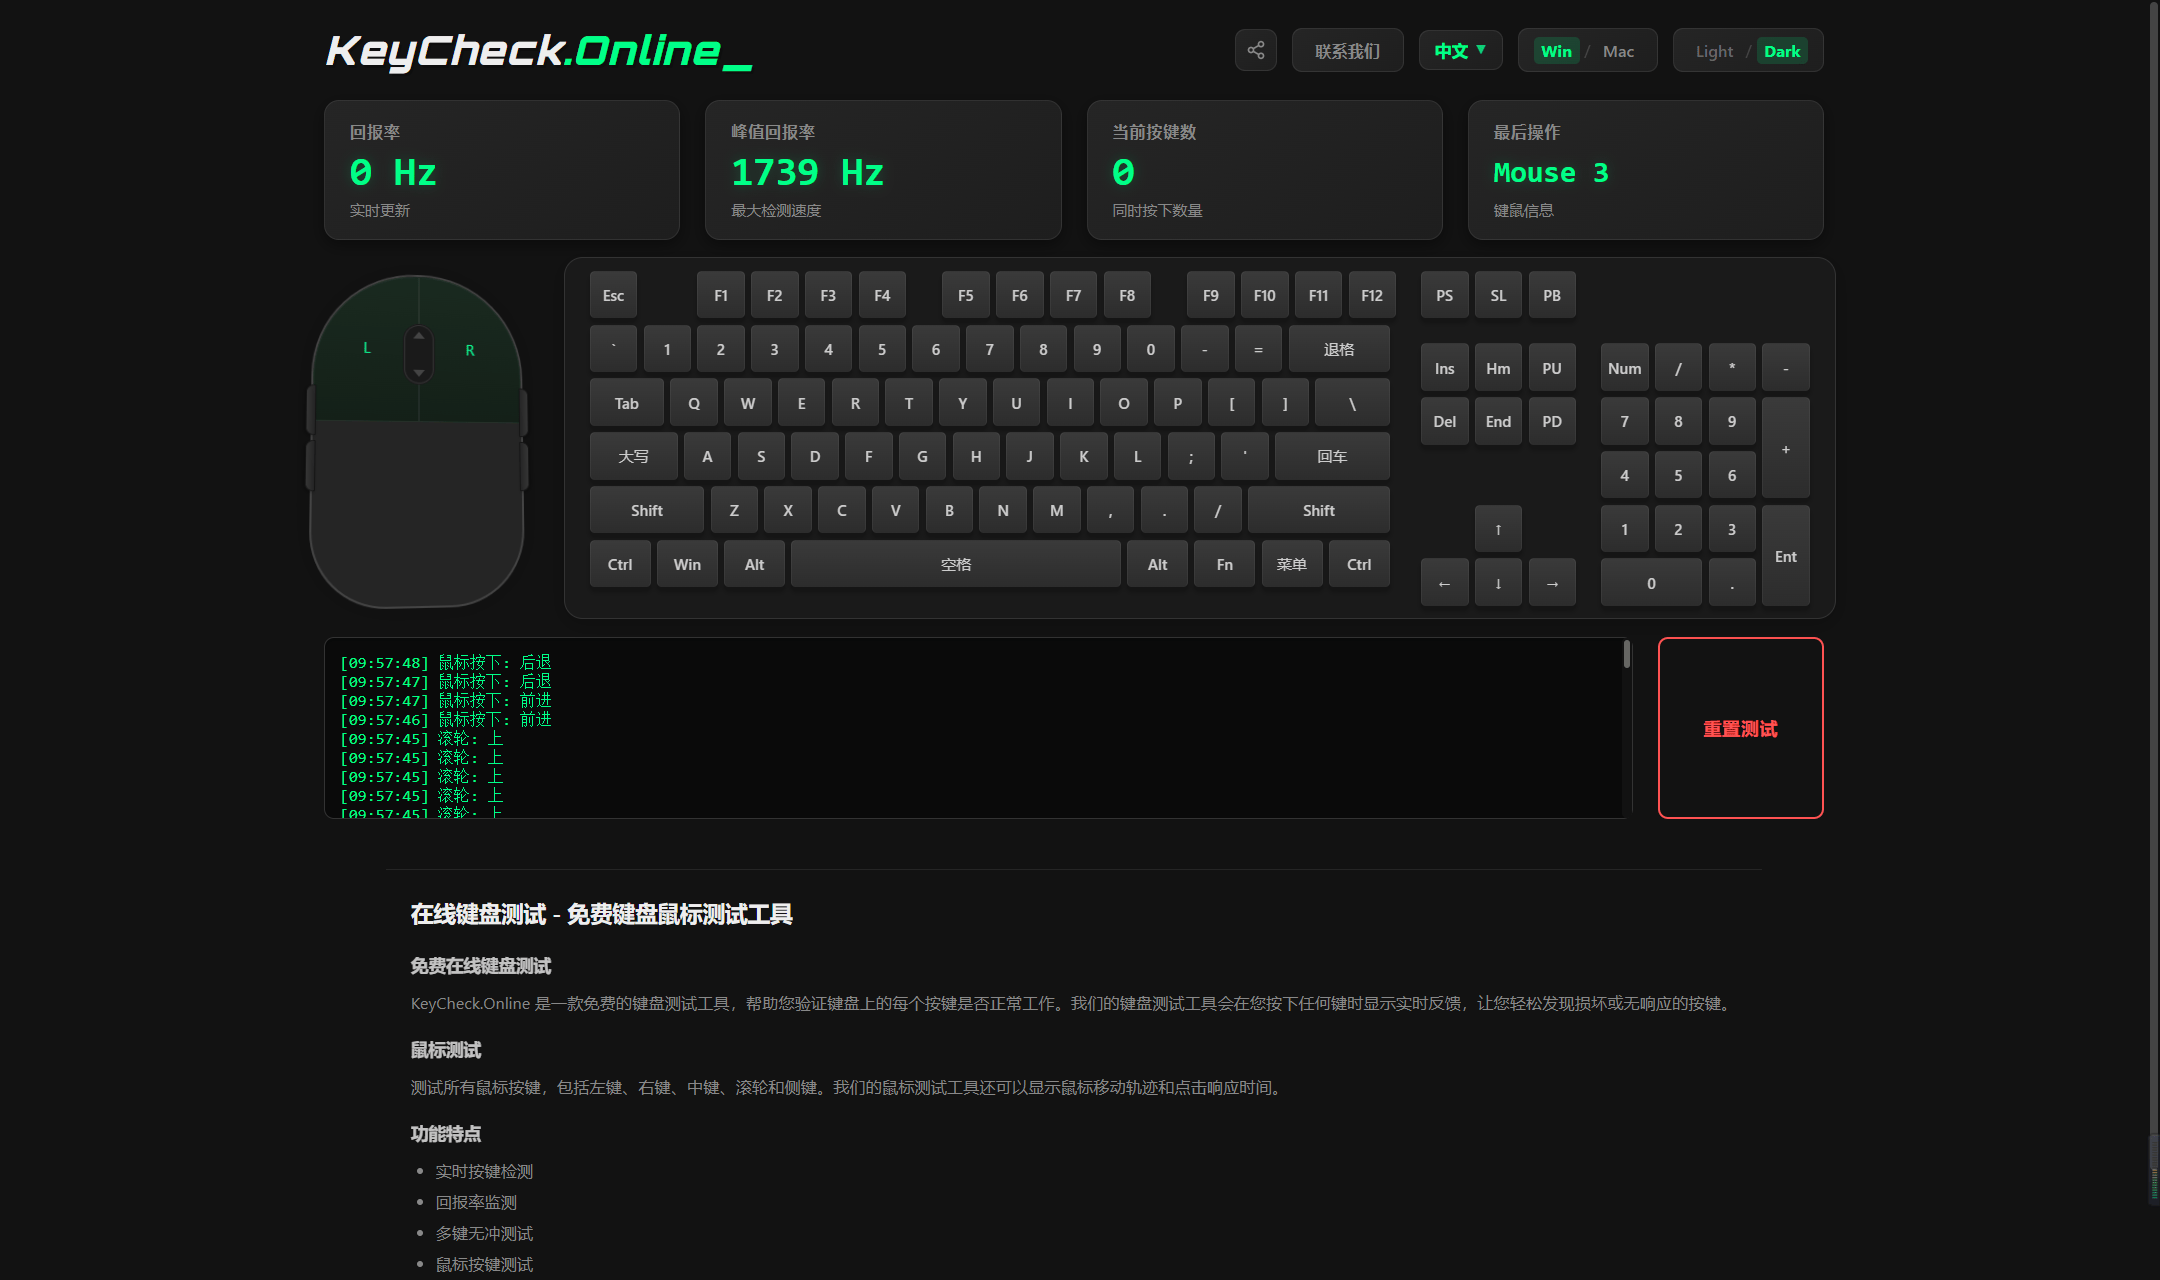Click the SL scroll lock key

[1498, 295]
